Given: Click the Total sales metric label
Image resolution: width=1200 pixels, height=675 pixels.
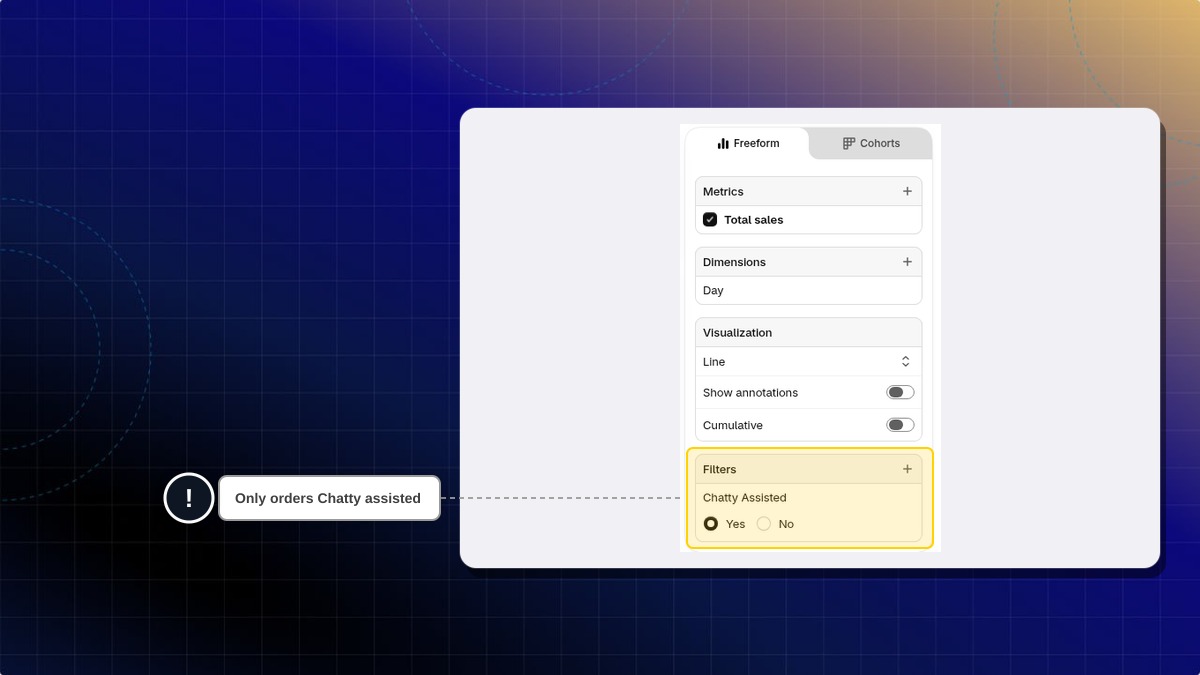Looking at the screenshot, I should click(754, 220).
